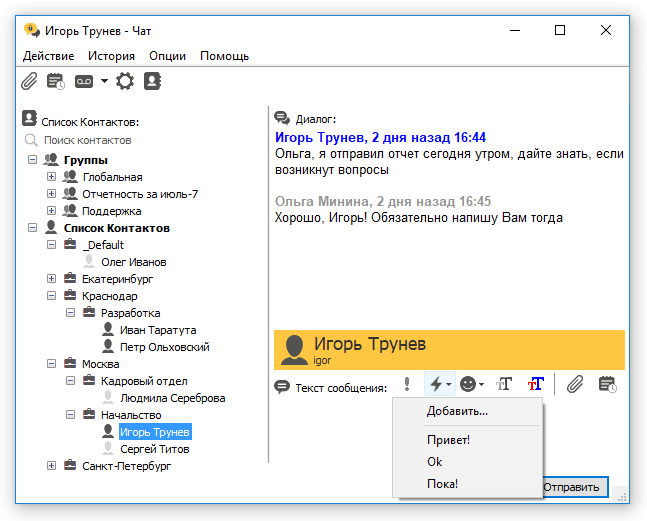Click message header Ольга Минина, 2 дня назад 16:45
This screenshot has width=647, height=521.
click(383, 201)
